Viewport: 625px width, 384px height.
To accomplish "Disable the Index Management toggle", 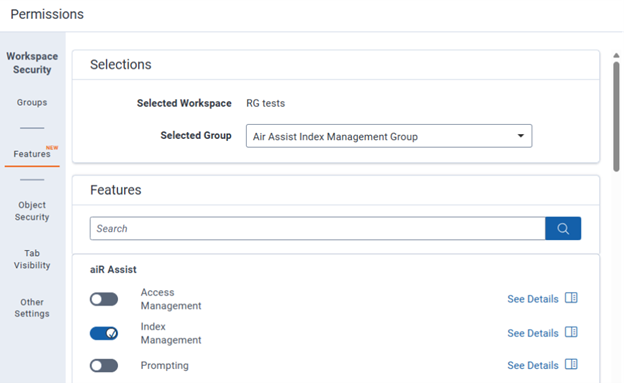I will coord(104,333).
